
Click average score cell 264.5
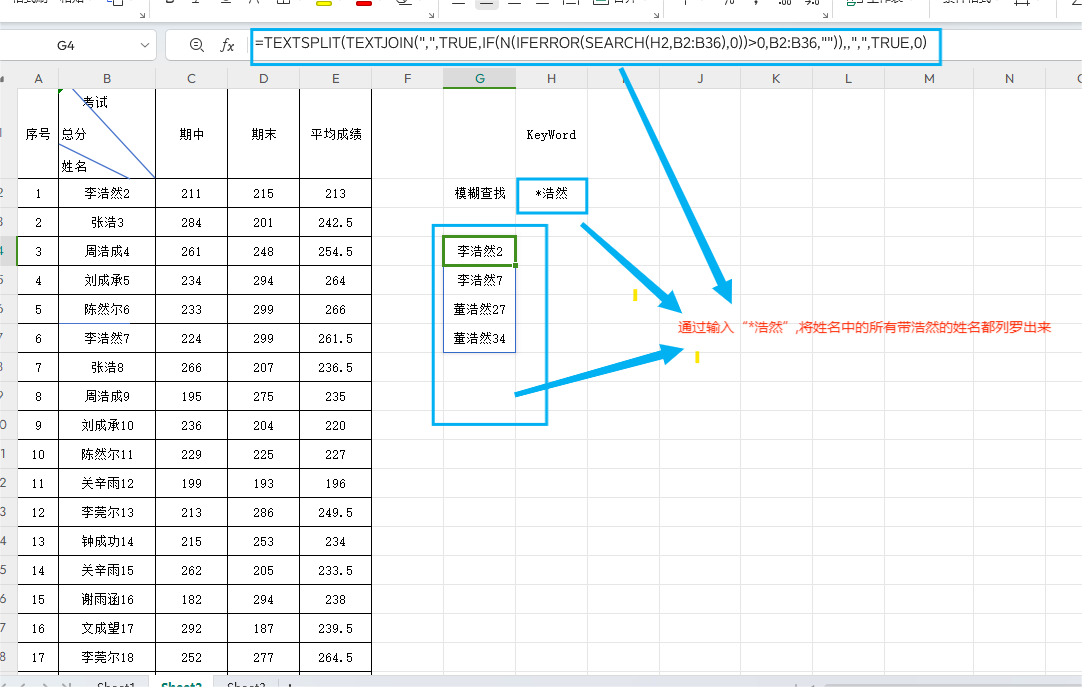[335, 657]
